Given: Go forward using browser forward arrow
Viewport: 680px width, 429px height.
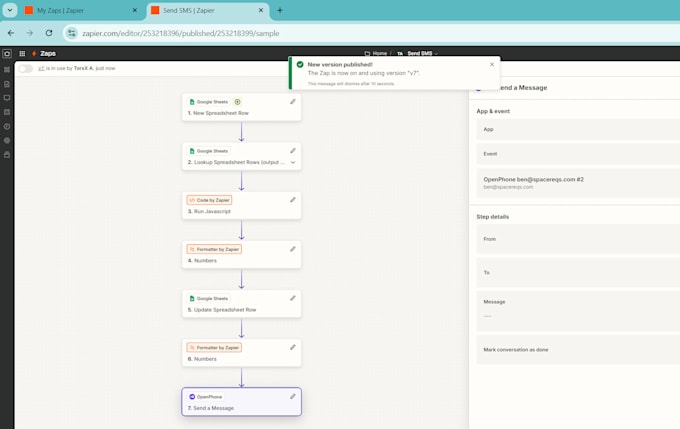Looking at the screenshot, I should [29, 33].
